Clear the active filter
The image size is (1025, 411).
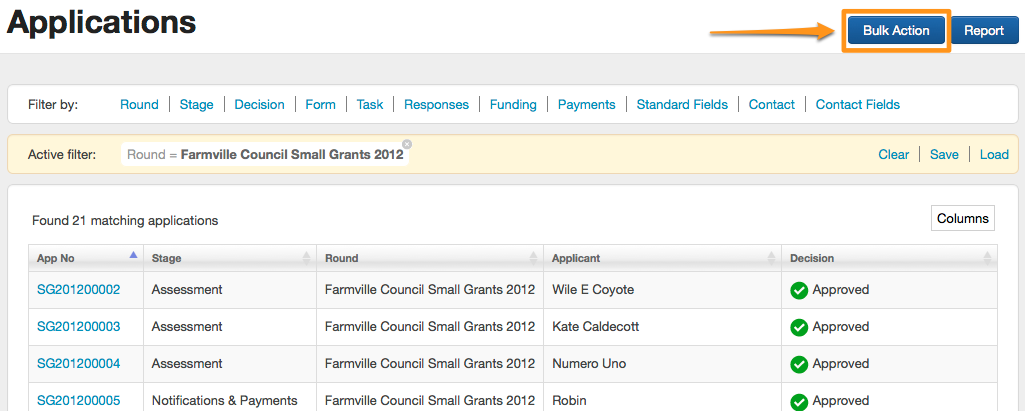tap(893, 154)
